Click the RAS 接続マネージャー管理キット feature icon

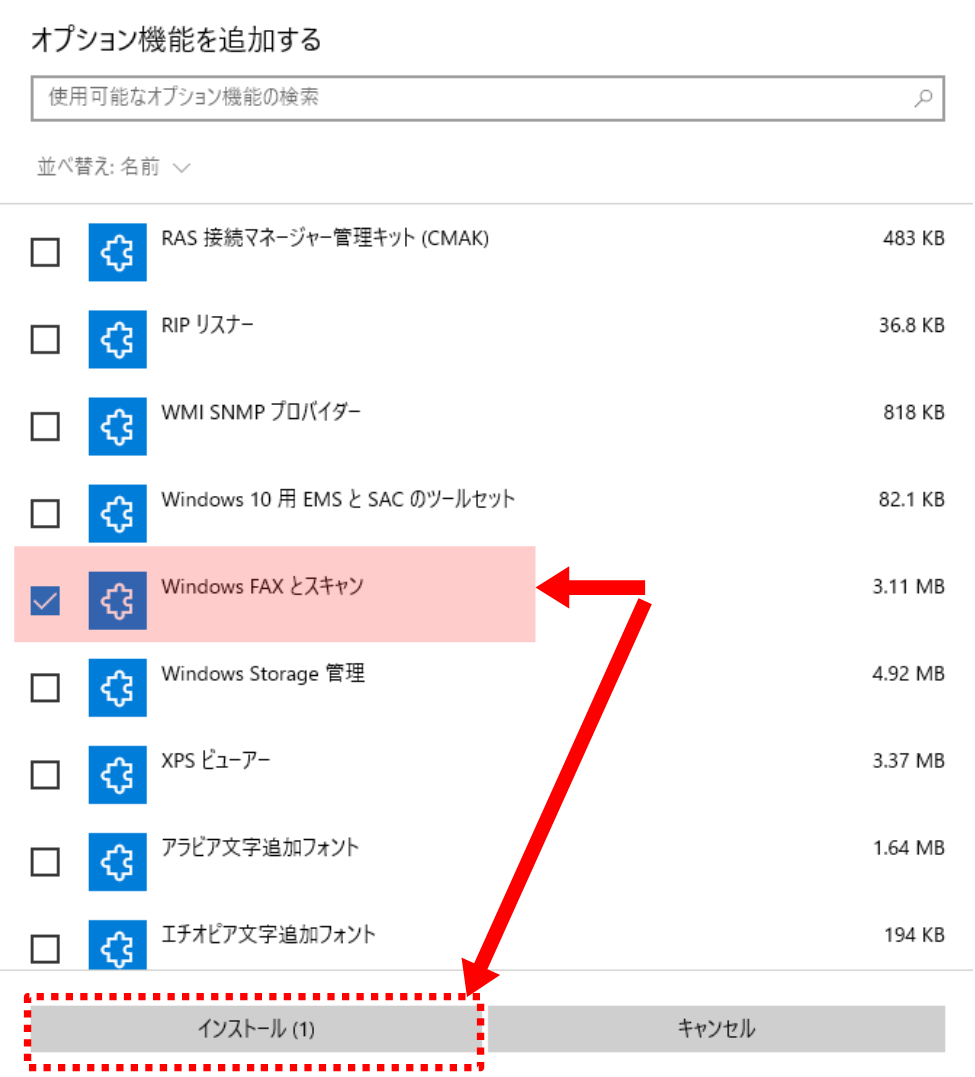click(x=117, y=253)
